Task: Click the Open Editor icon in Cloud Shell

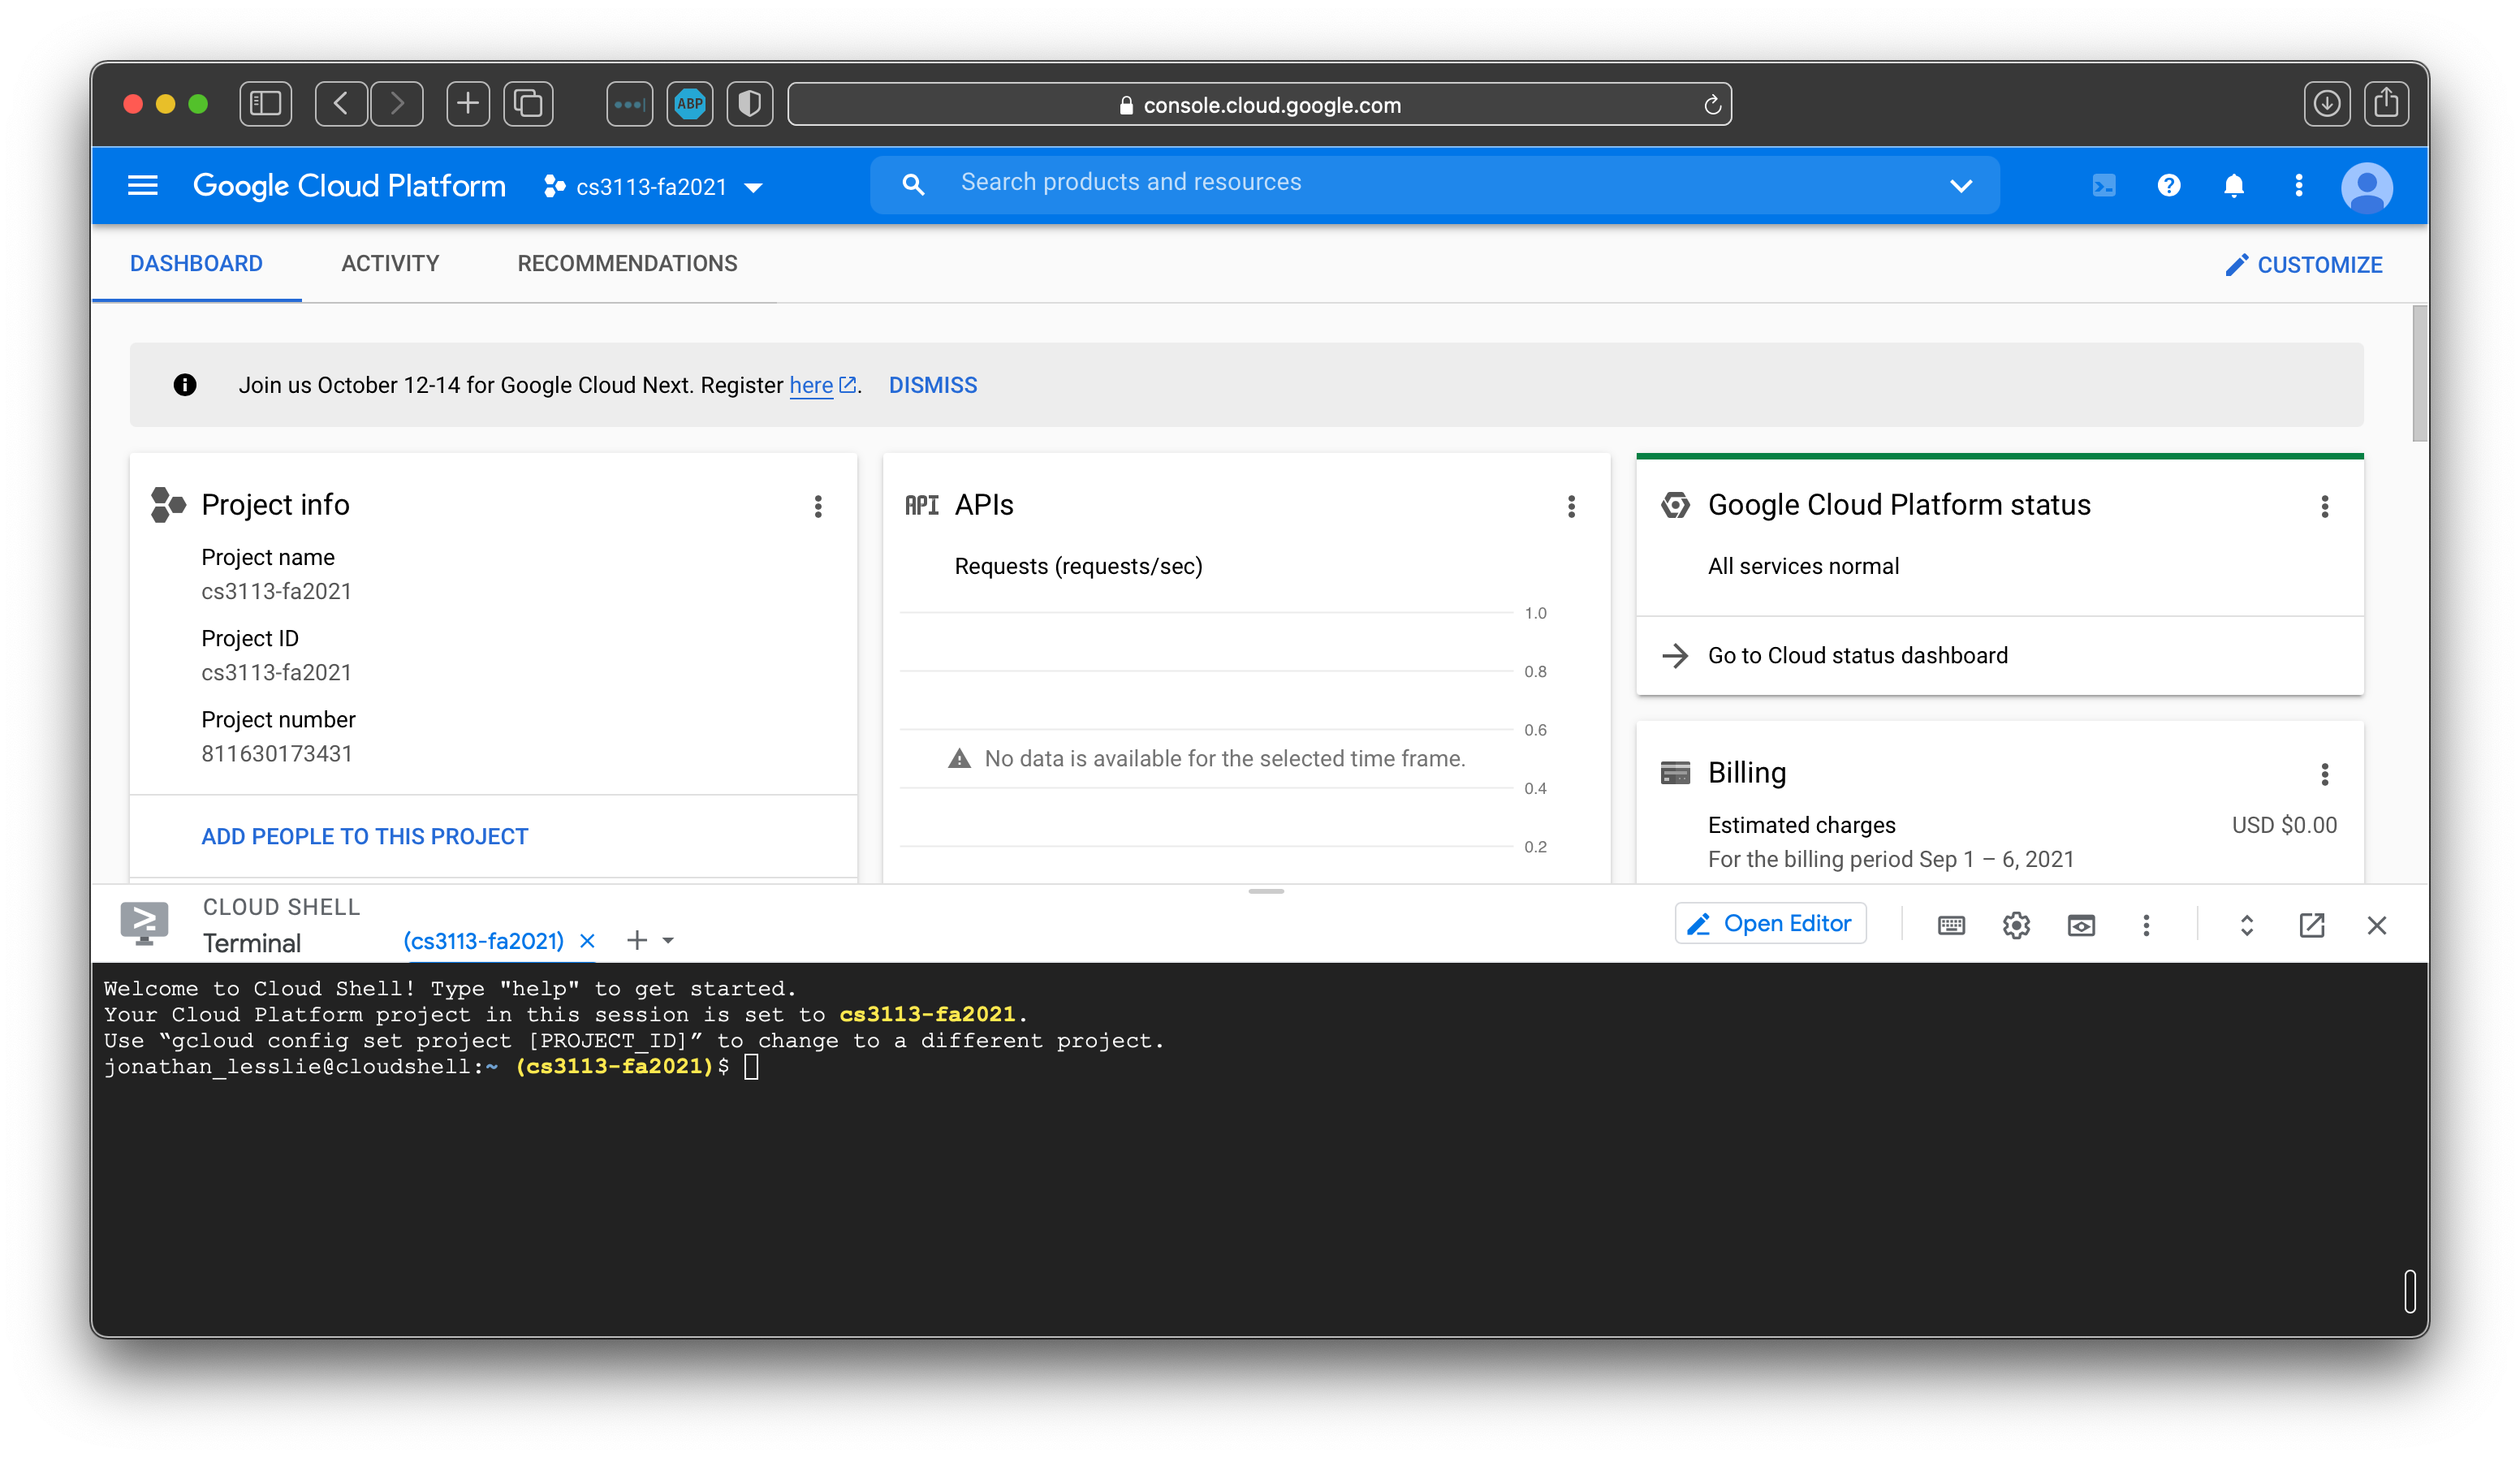Action: (1768, 923)
